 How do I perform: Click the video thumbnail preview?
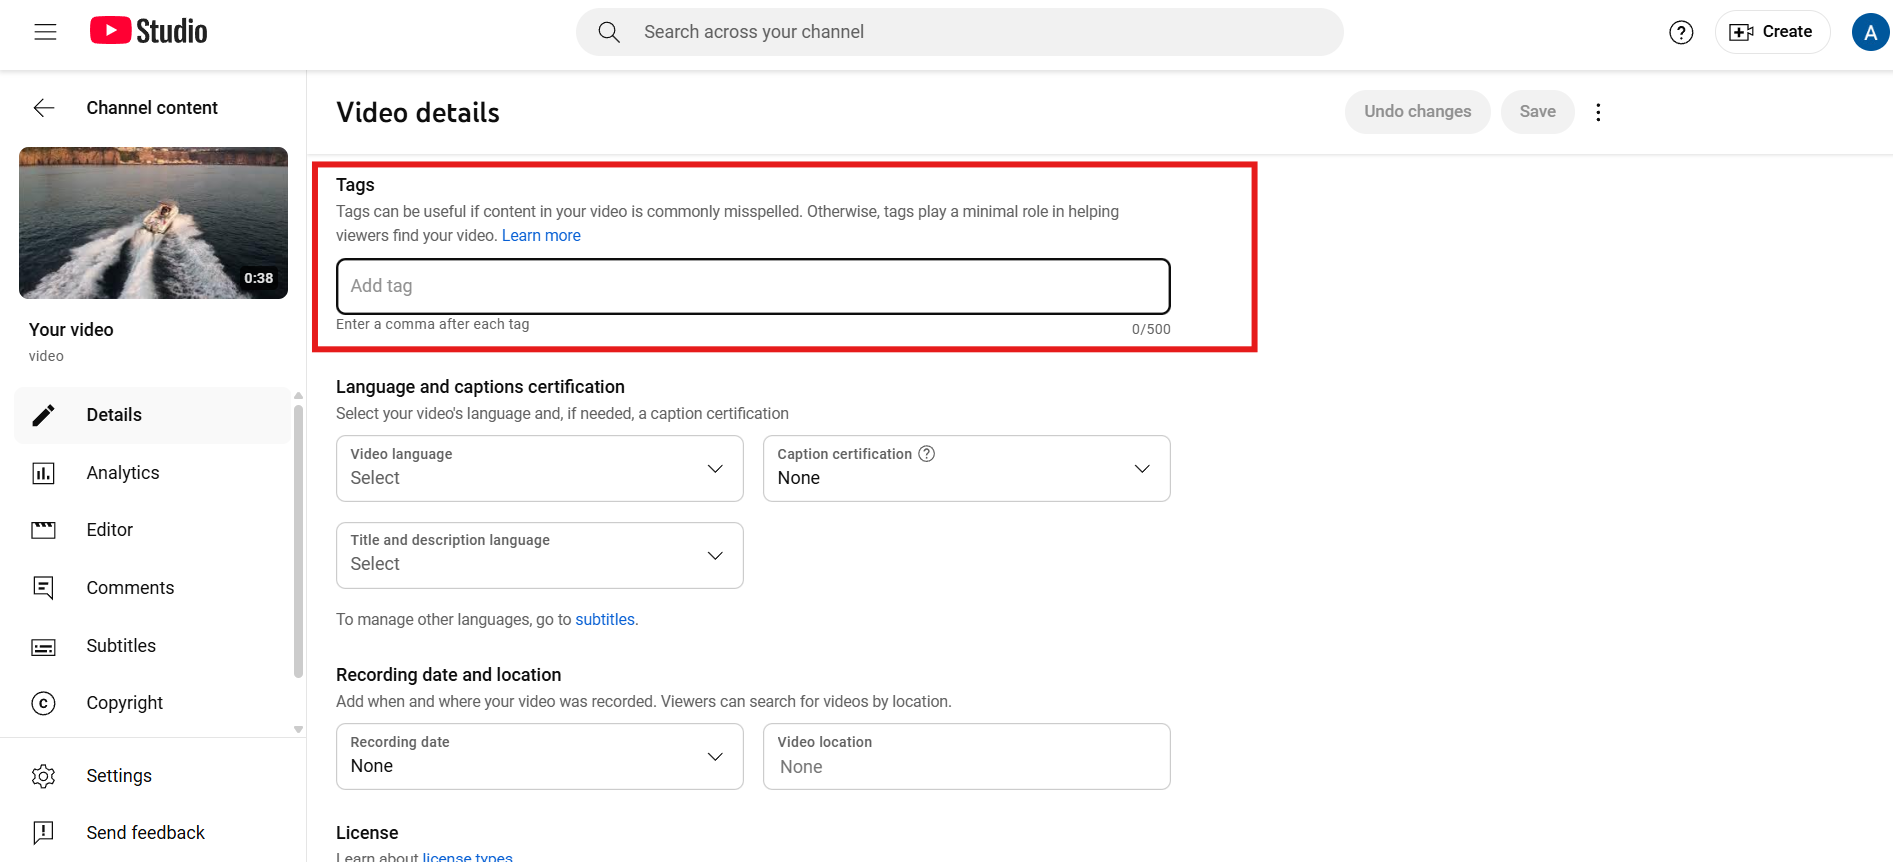pos(153,223)
